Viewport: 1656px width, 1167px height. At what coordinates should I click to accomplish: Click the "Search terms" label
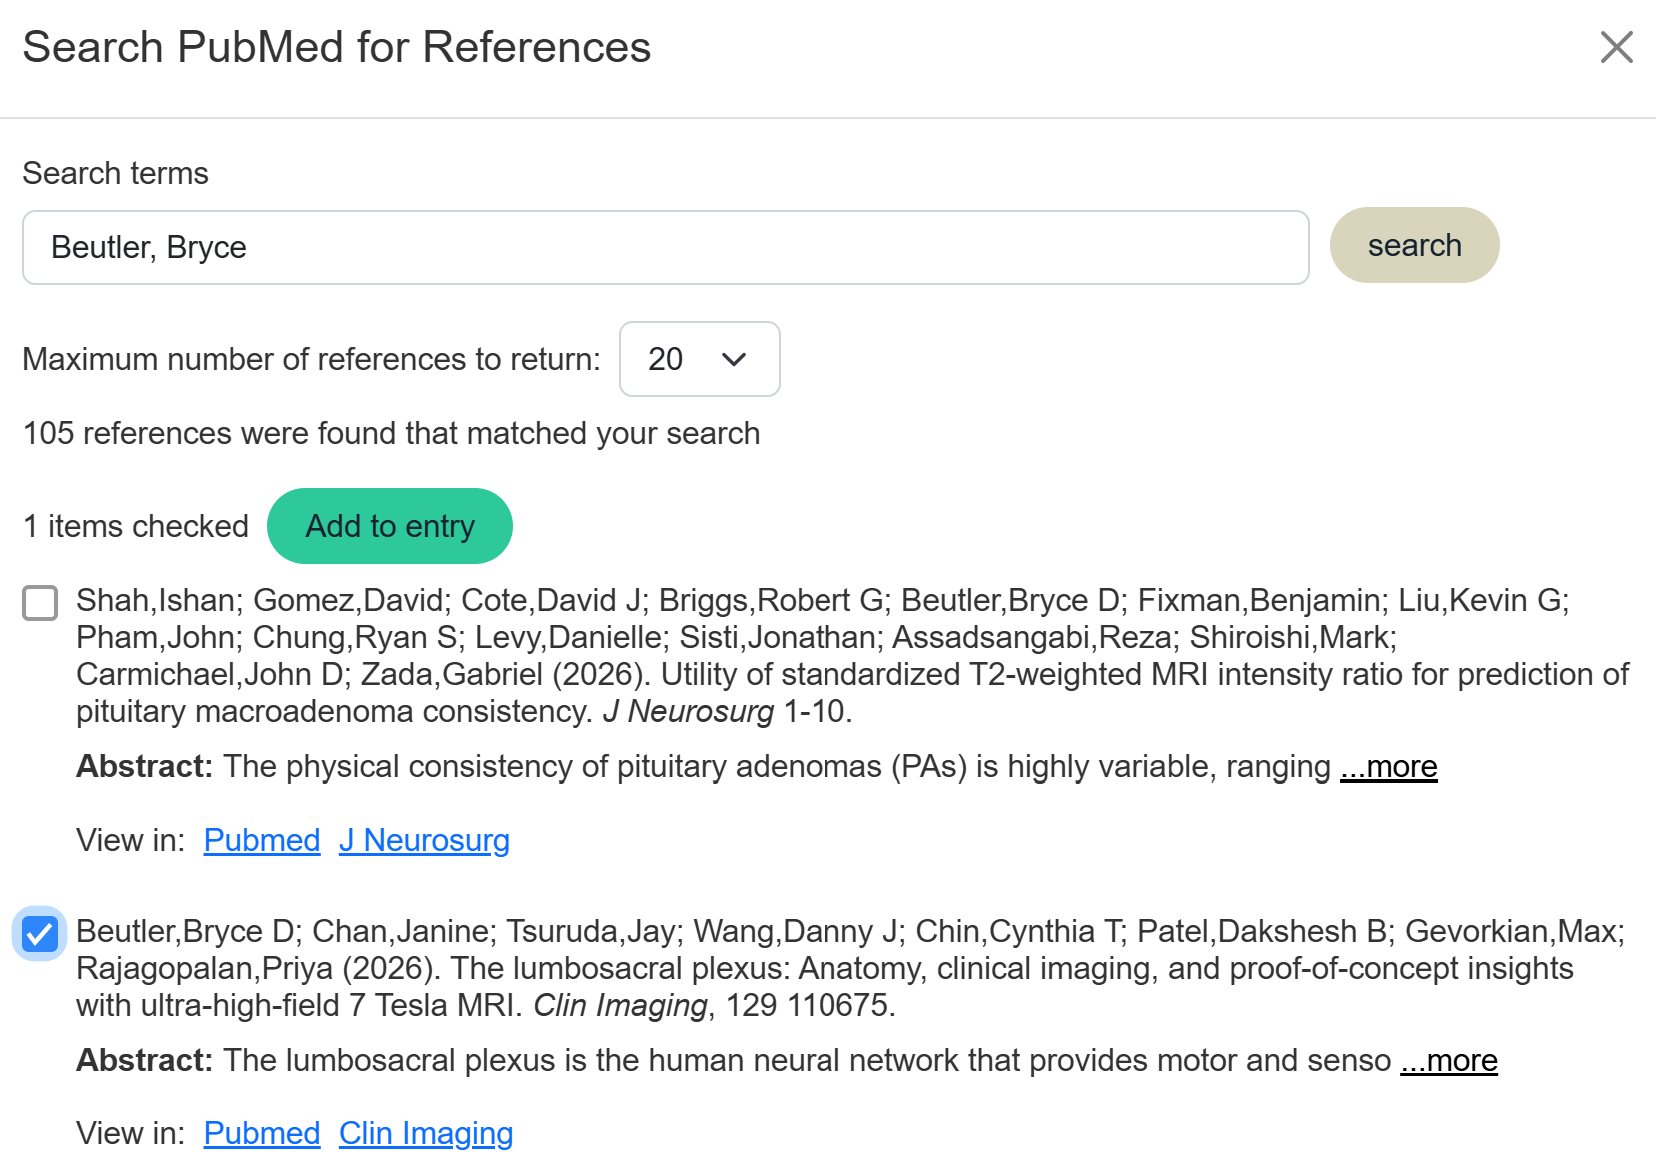115,173
